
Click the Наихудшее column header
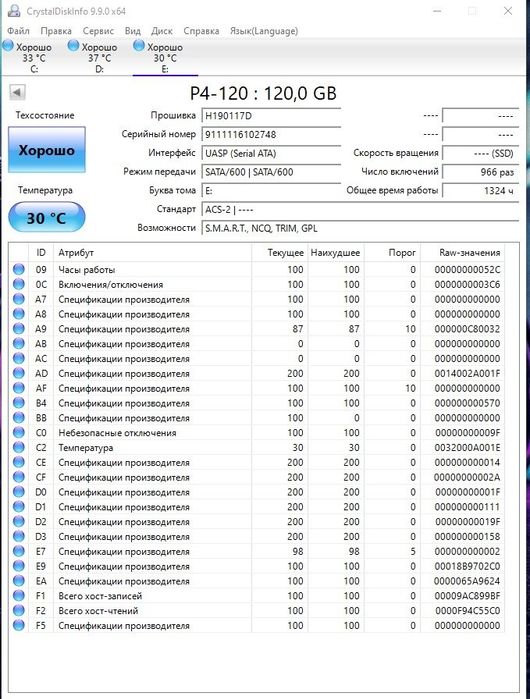(x=336, y=253)
